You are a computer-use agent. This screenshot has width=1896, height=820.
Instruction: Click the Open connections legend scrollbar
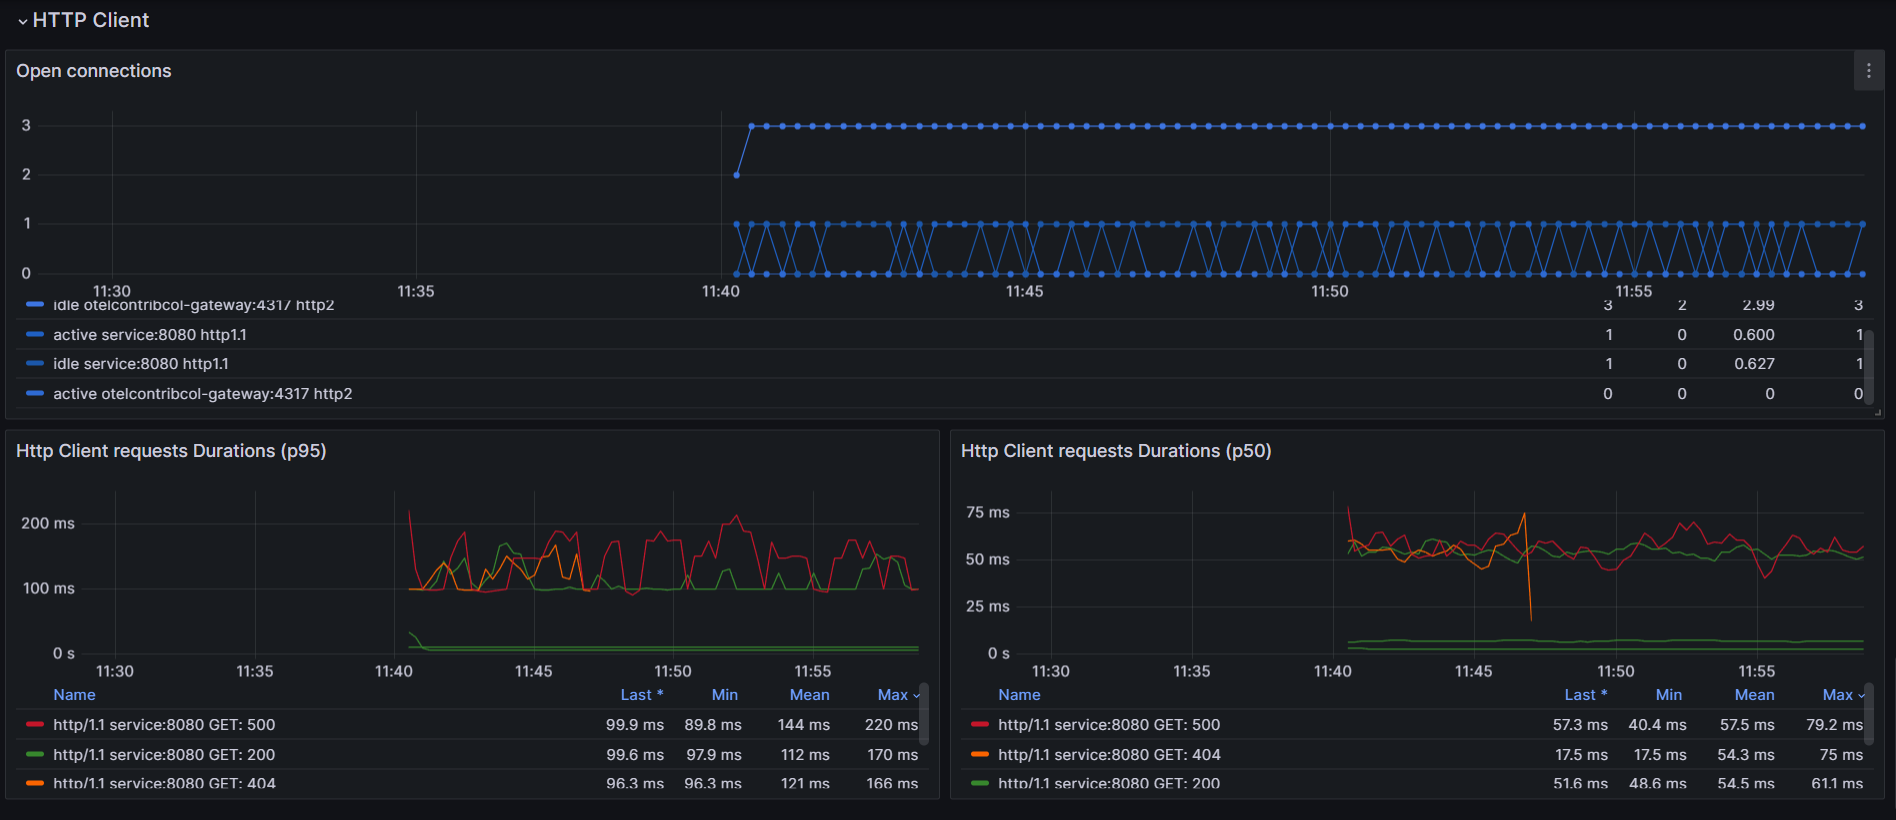(x=1868, y=365)
